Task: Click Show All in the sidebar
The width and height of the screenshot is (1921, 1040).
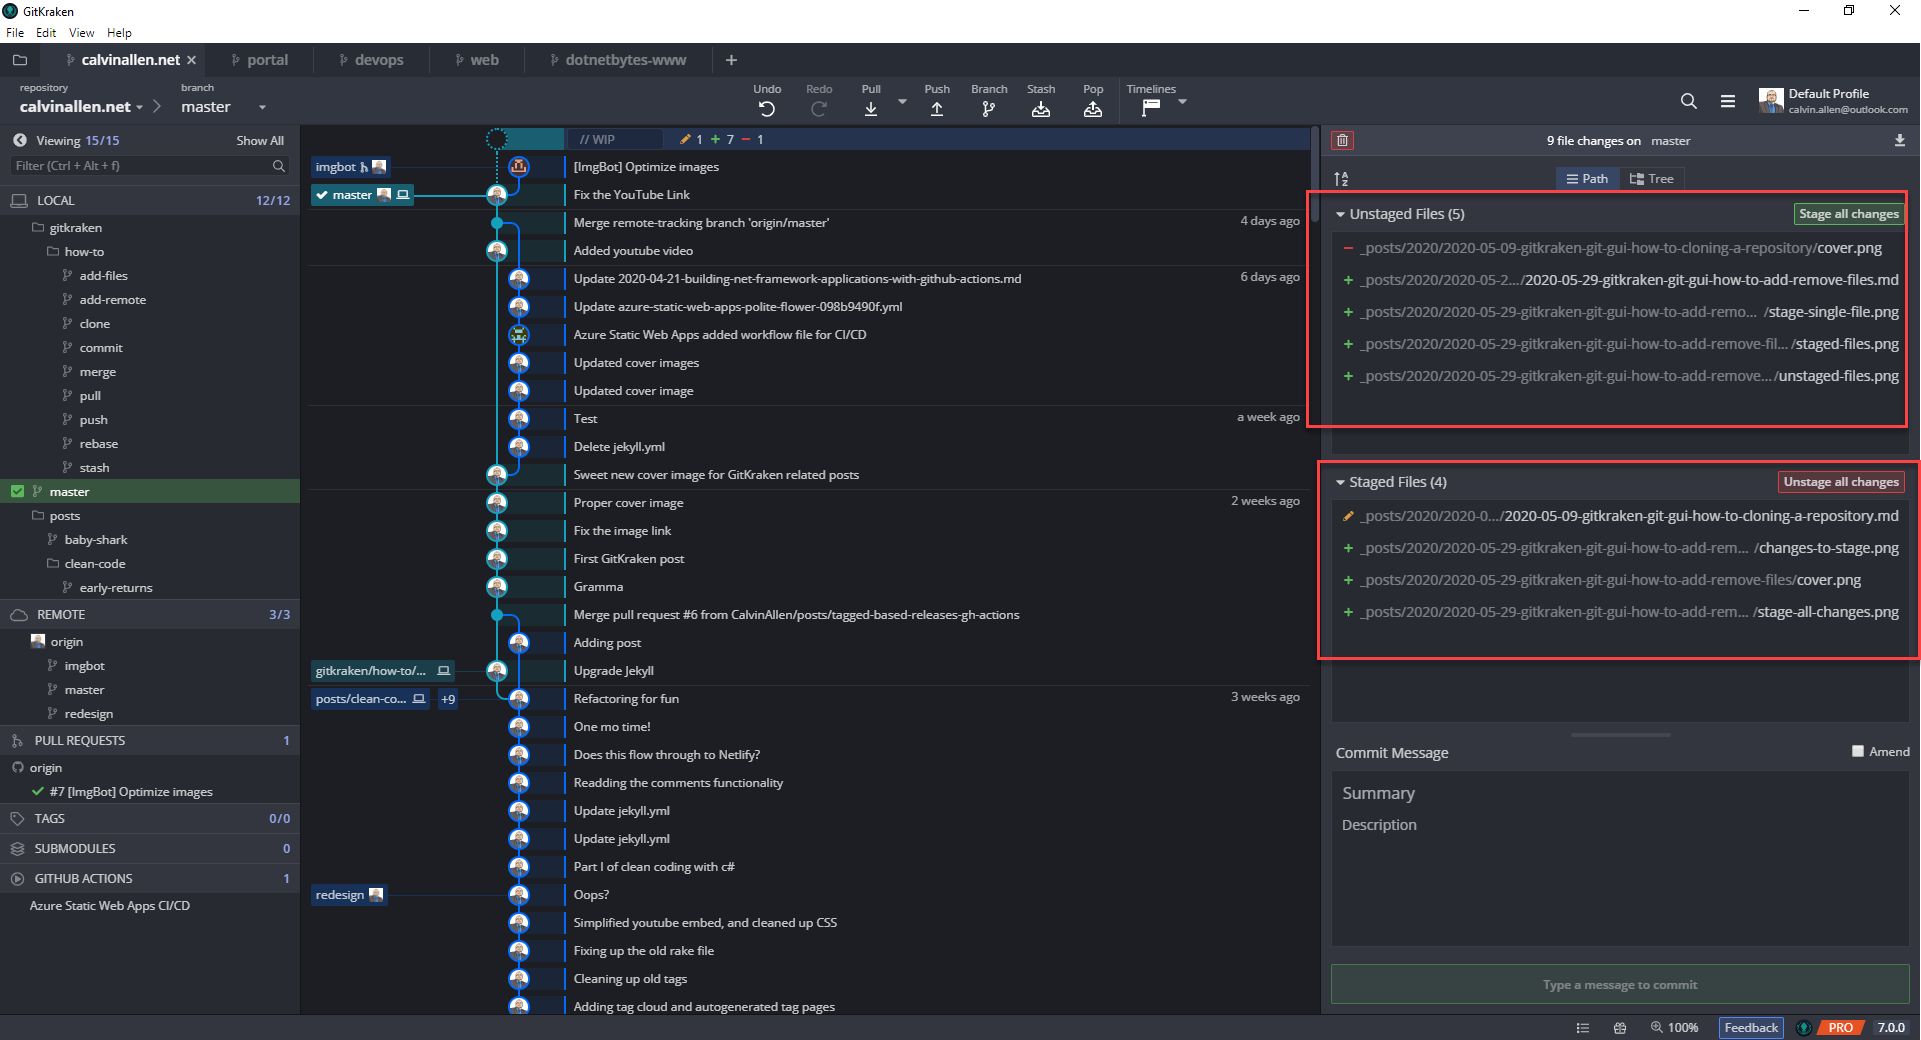Action: [260, 140]
